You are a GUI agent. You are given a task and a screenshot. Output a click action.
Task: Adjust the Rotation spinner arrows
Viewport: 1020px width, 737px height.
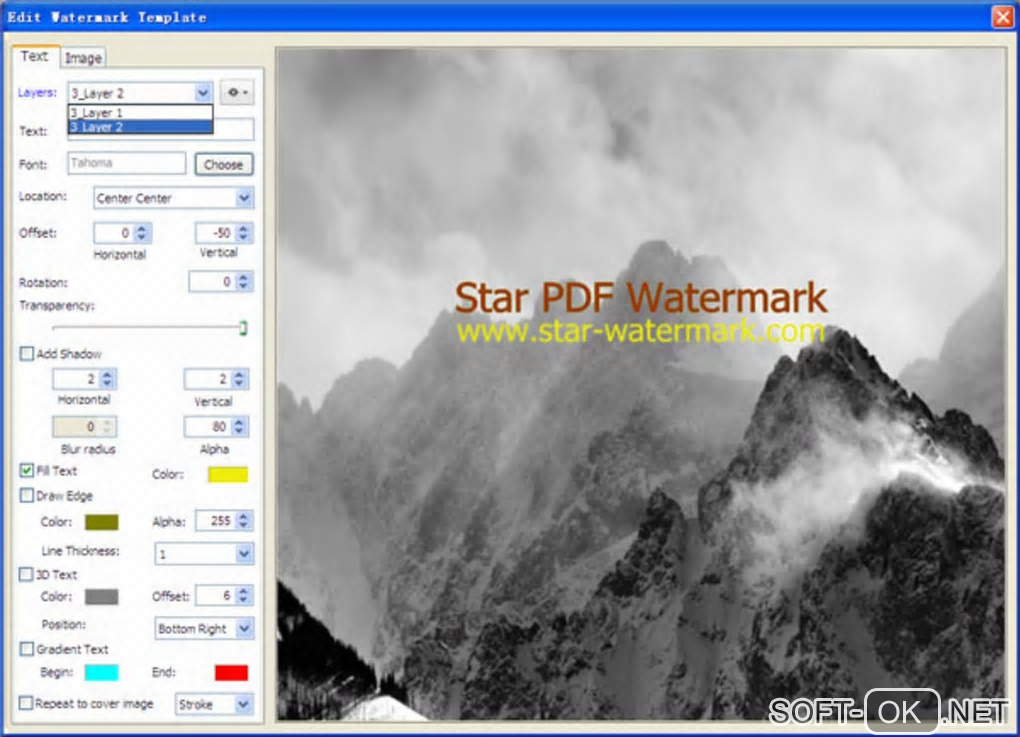pyautogui.click(x=243, y=282)
